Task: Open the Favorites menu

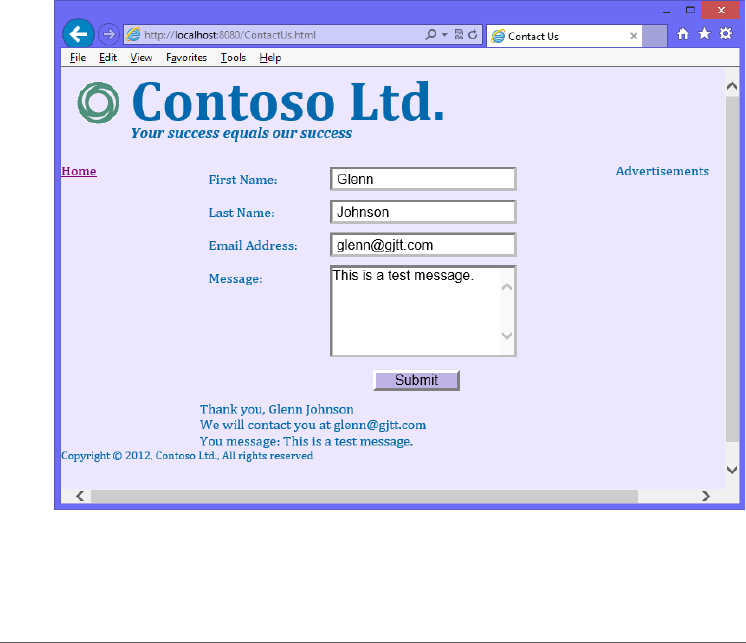Action: 186,58
